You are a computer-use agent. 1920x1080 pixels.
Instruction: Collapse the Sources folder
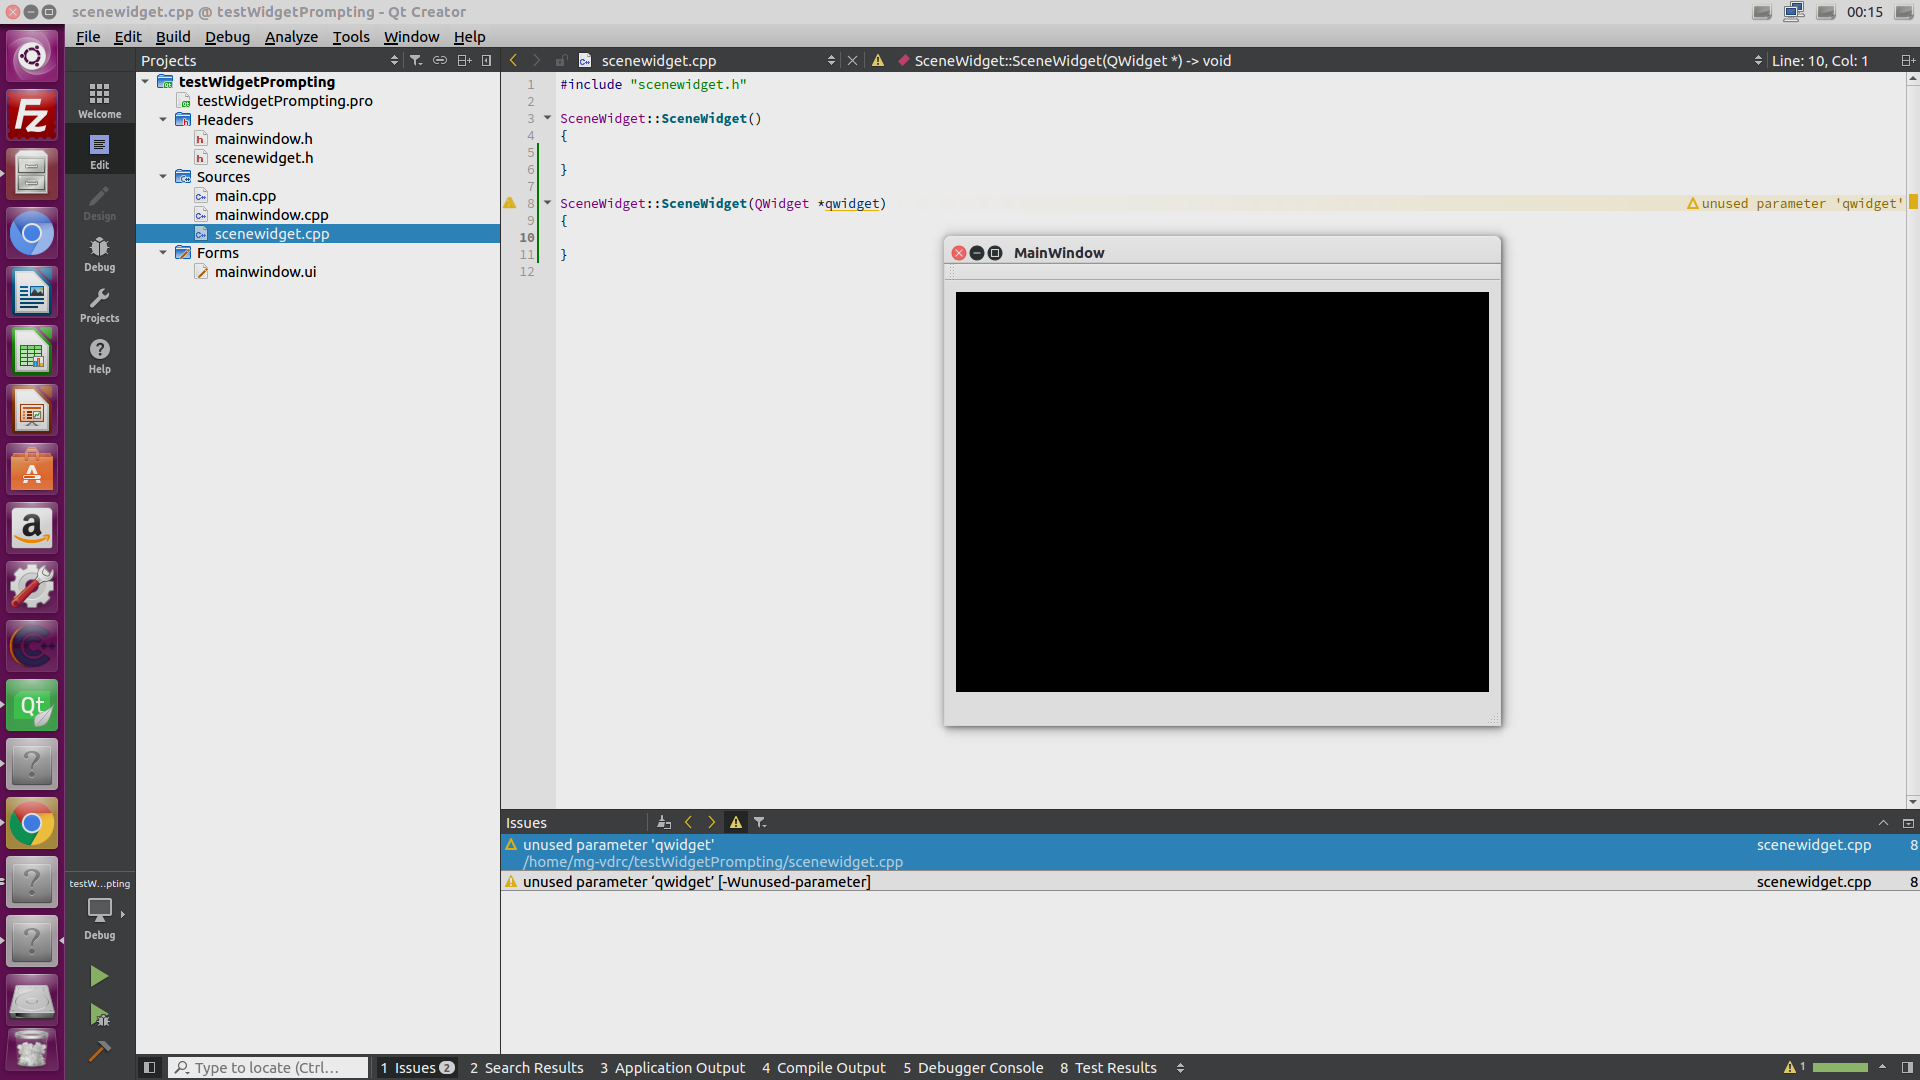coord(163,176)
